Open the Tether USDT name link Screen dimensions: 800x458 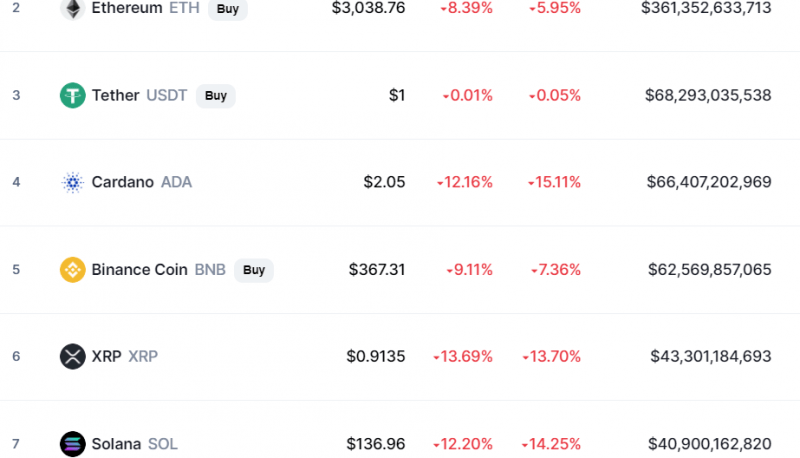[139, 95]
